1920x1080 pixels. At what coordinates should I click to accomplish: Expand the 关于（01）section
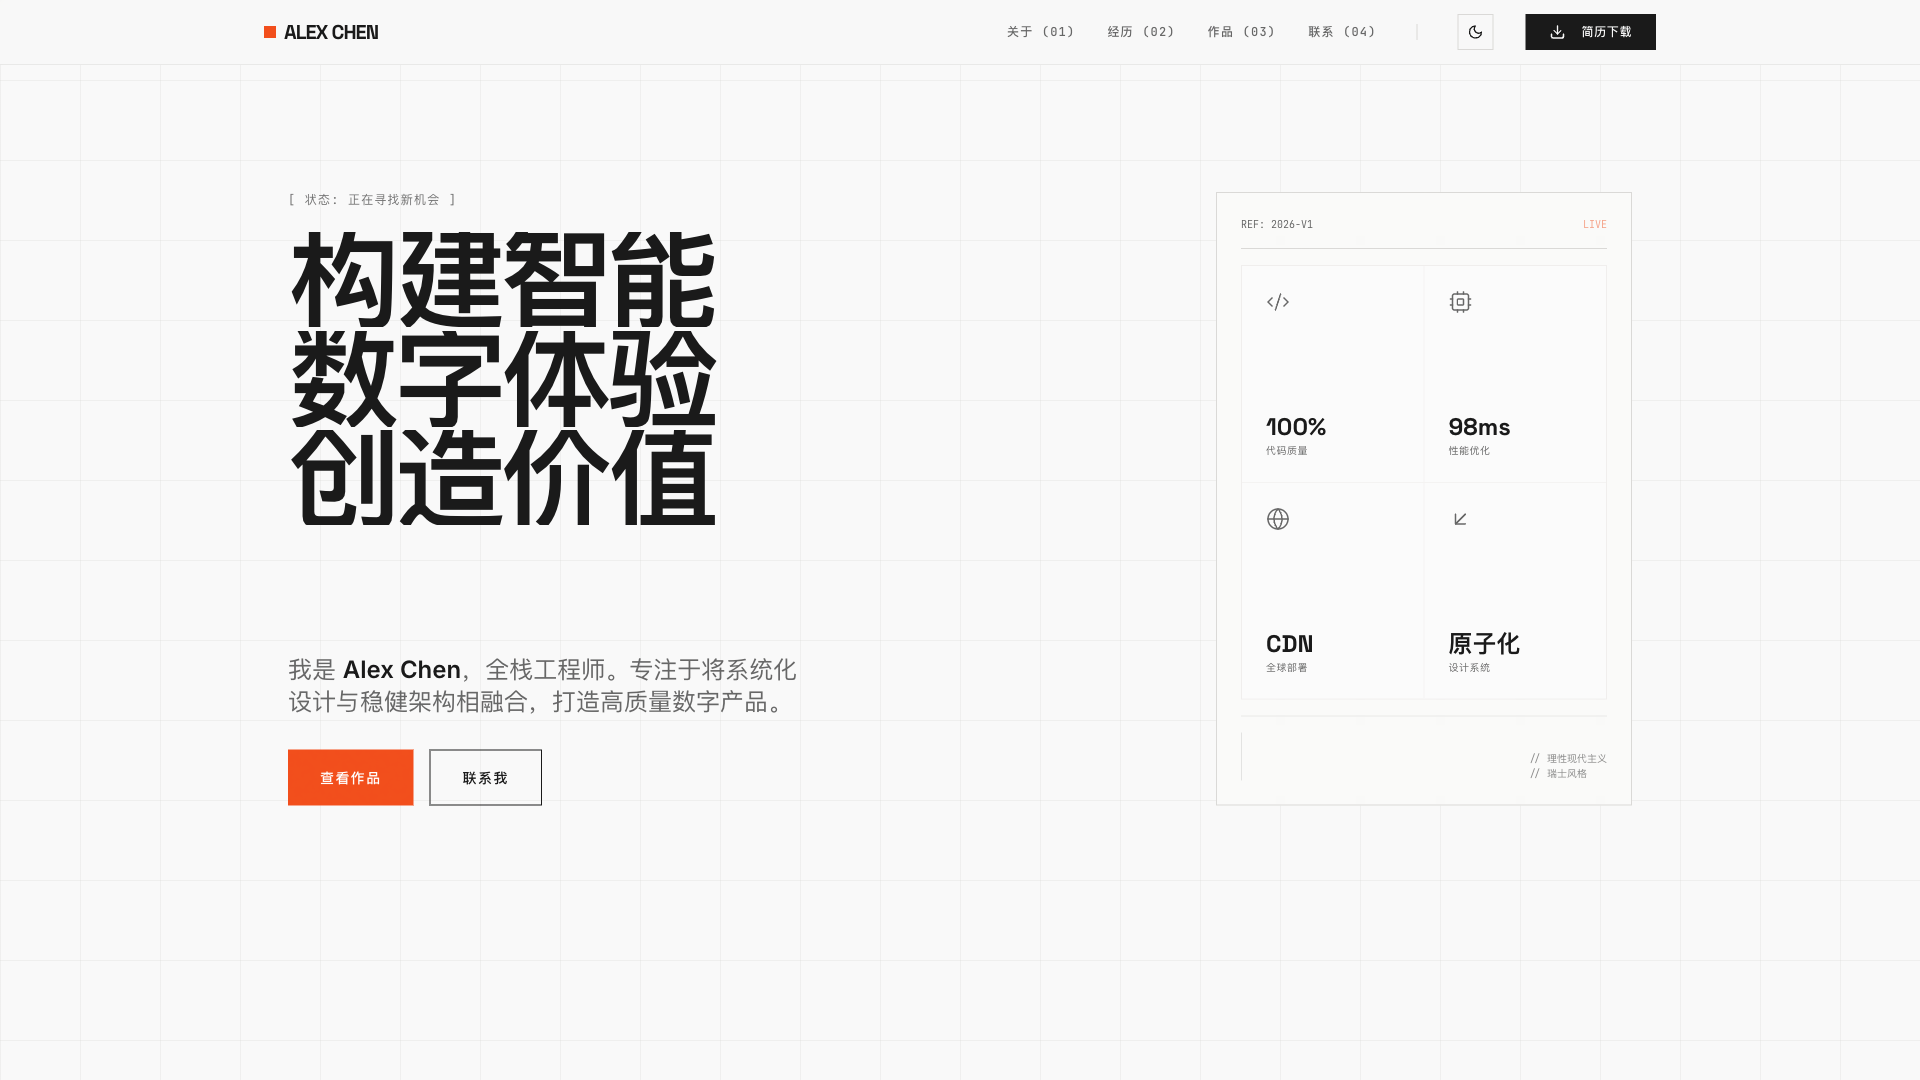click(1040, 31)
